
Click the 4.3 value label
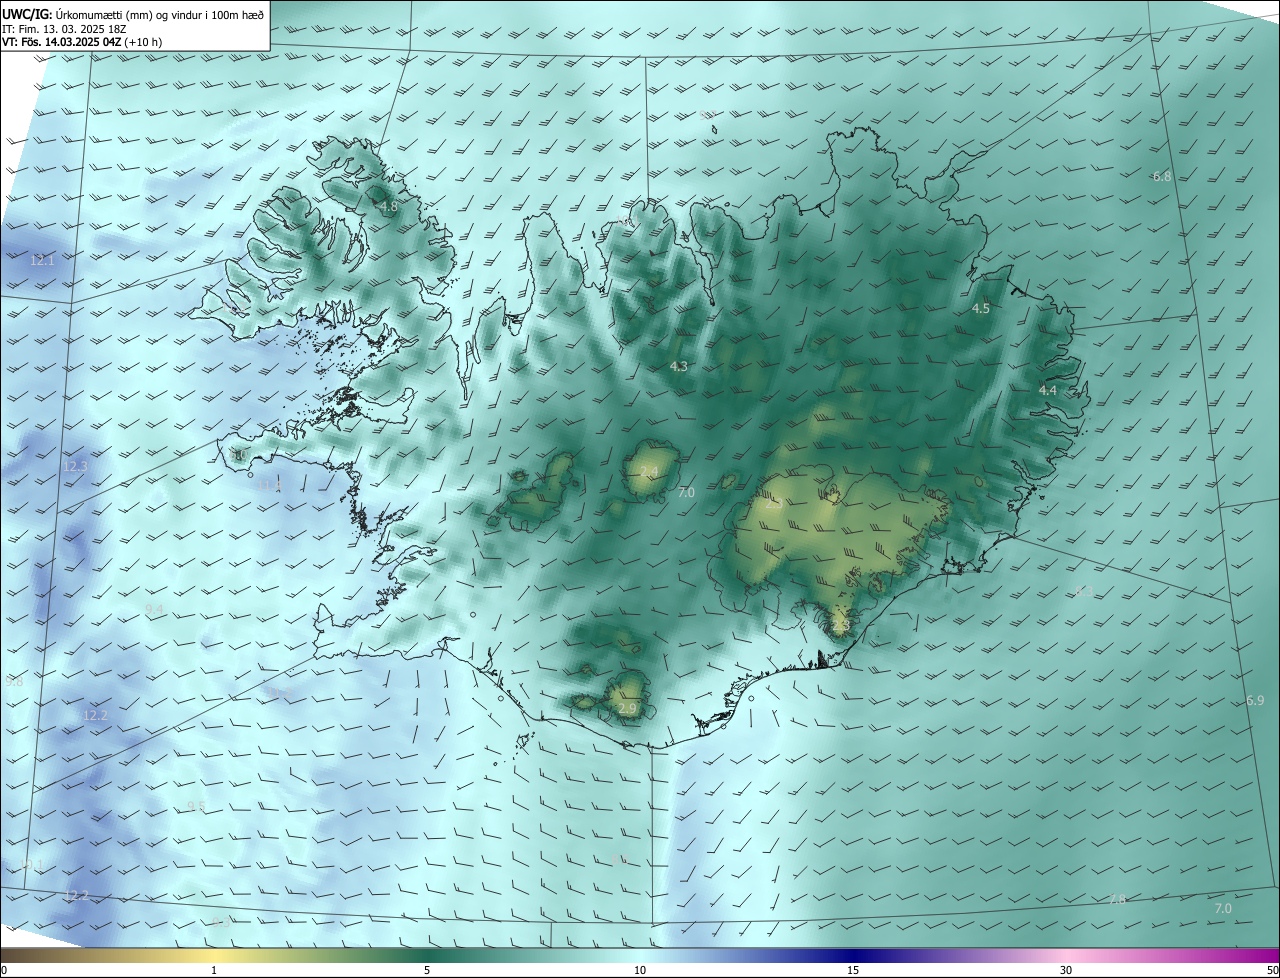click(678, 367)
